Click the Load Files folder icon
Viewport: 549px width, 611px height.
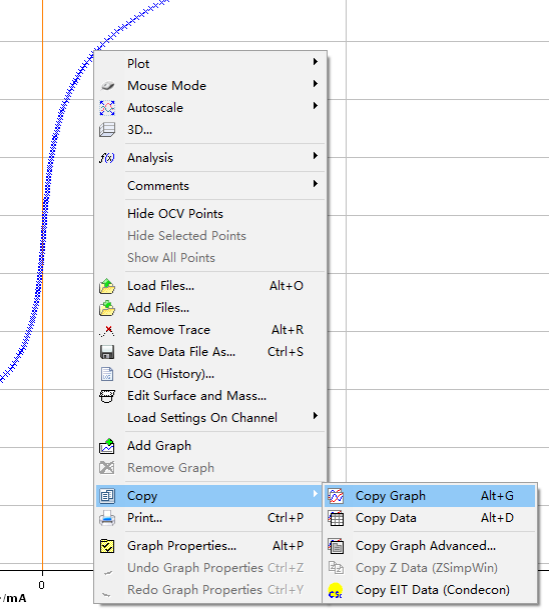(107, 286)
